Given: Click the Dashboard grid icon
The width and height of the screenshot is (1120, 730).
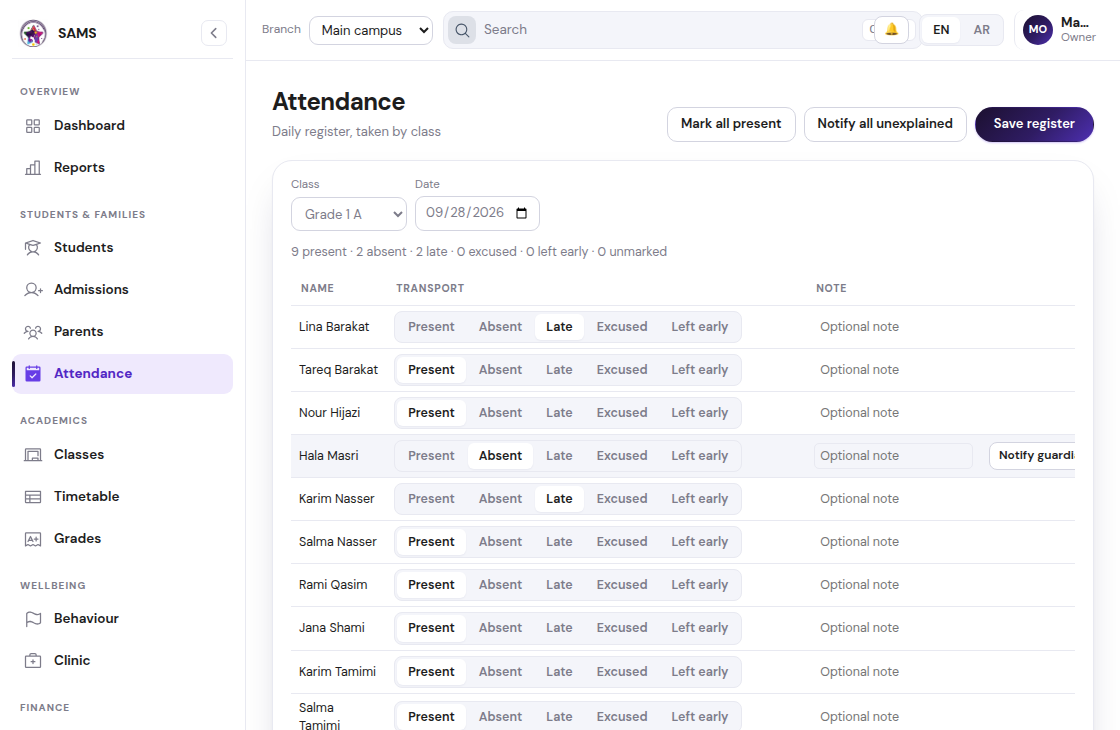Looking at the screenshot, I should 33,126.
